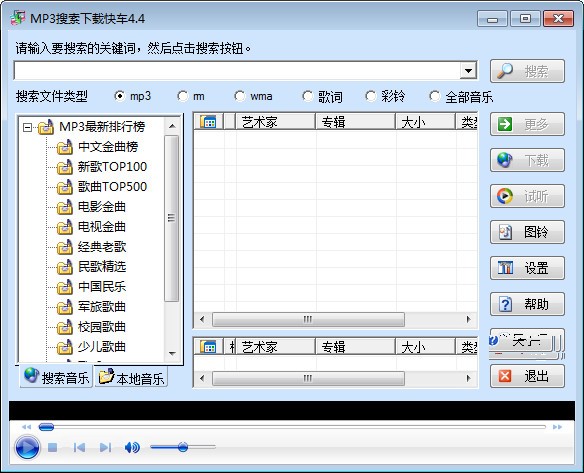Click the player fast-forward double-arrow icon
This screenshot has height=473, width=584.
point(557,427)
